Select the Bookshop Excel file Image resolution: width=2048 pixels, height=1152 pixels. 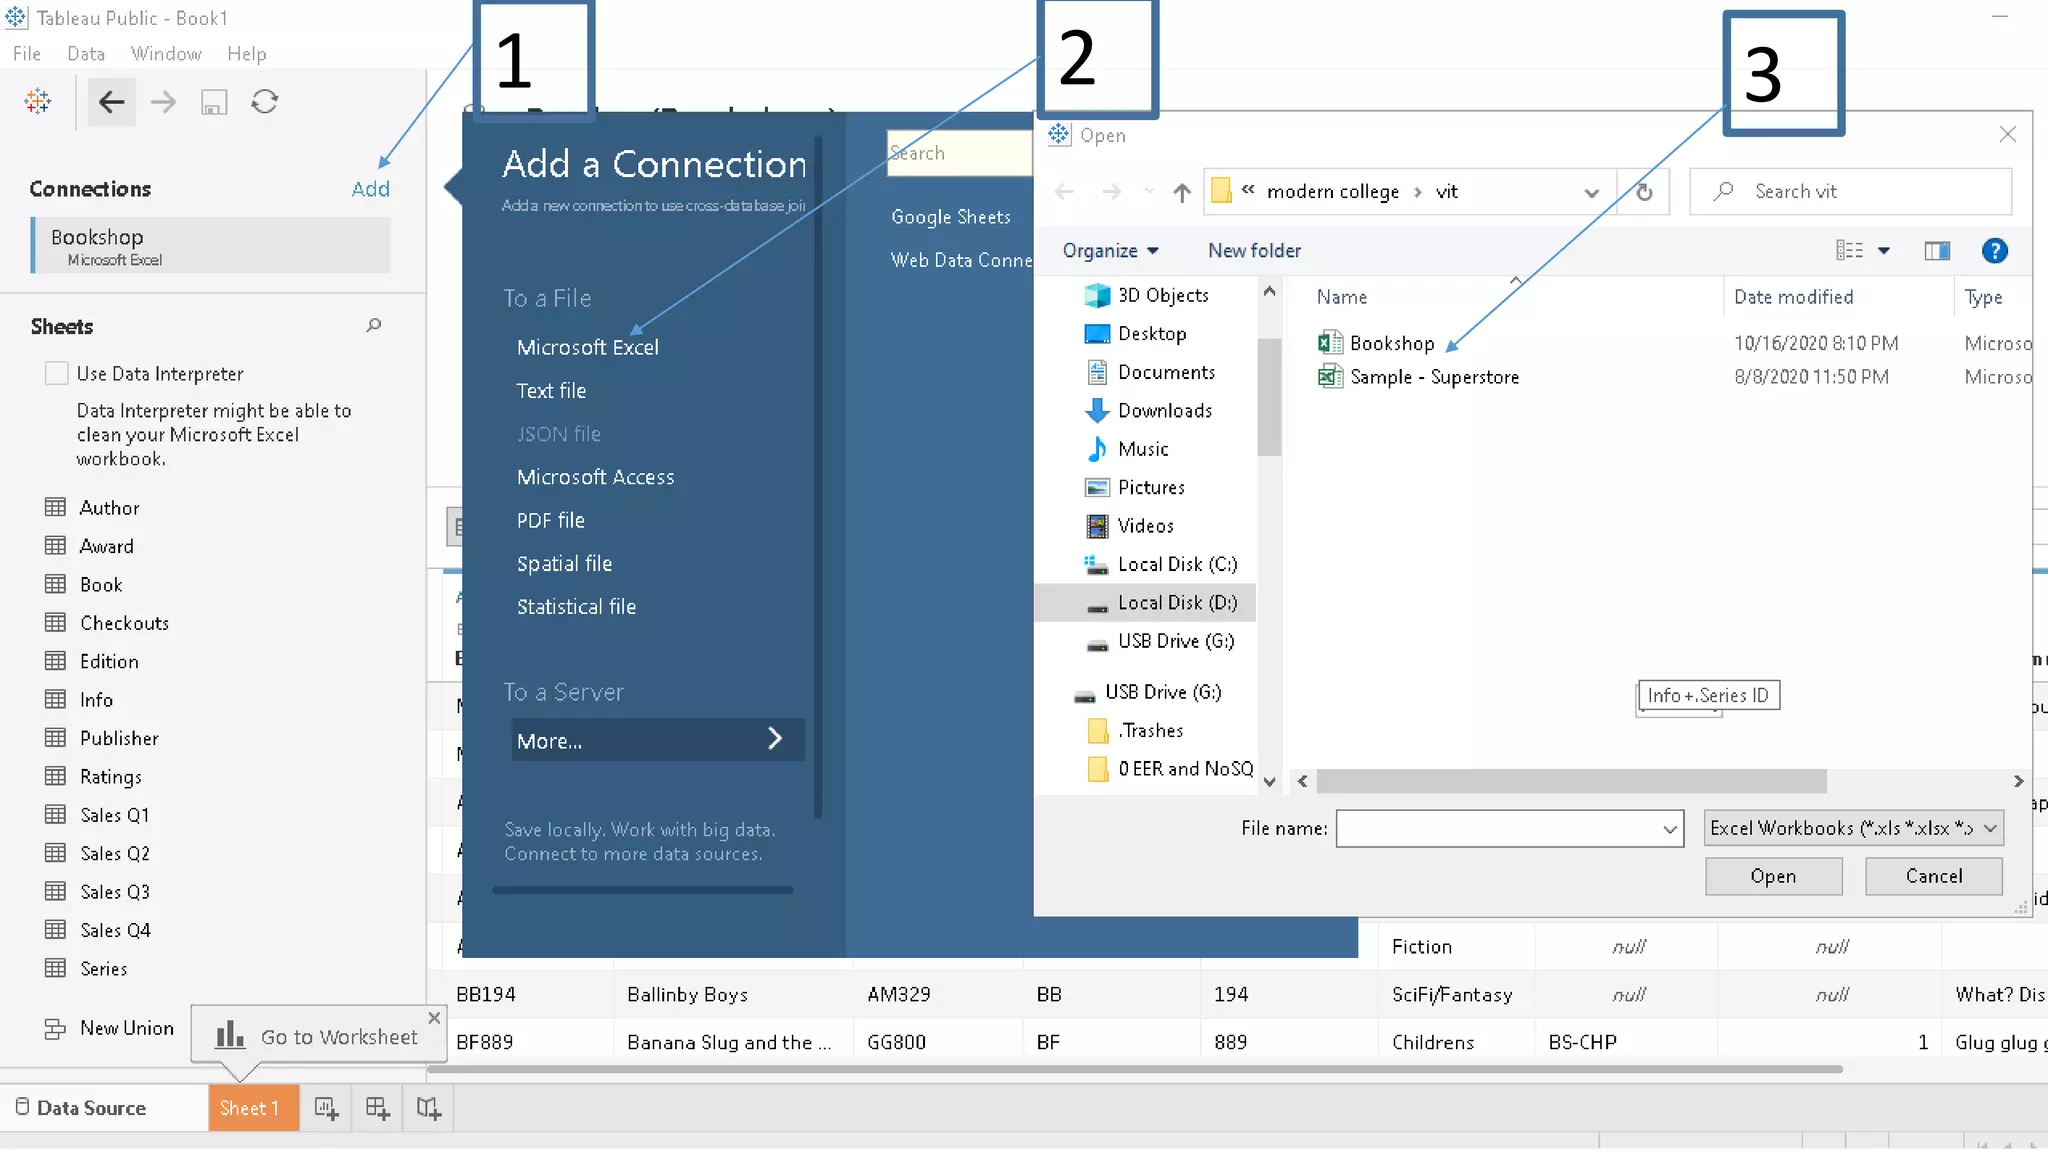(1391, 343)
